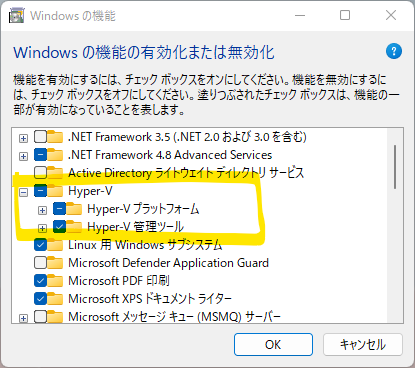
Task: Click the blue help question mark icon
Action: 394,51
